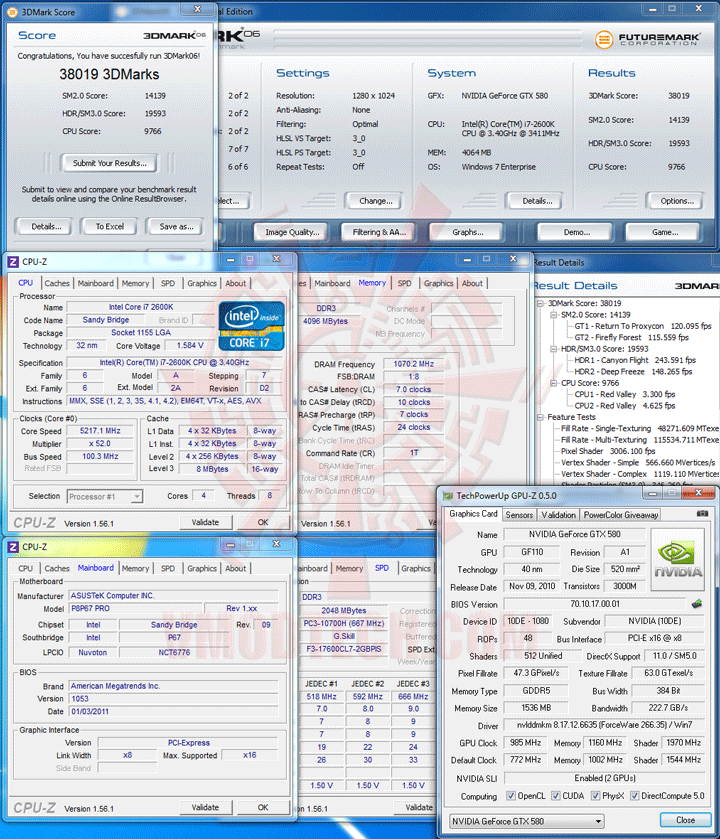720x839 pixels.
Task: Click NVIDIA SLI Enabled (2 GPUs) field
Action: pyautogui.click(x=604, y=778)
